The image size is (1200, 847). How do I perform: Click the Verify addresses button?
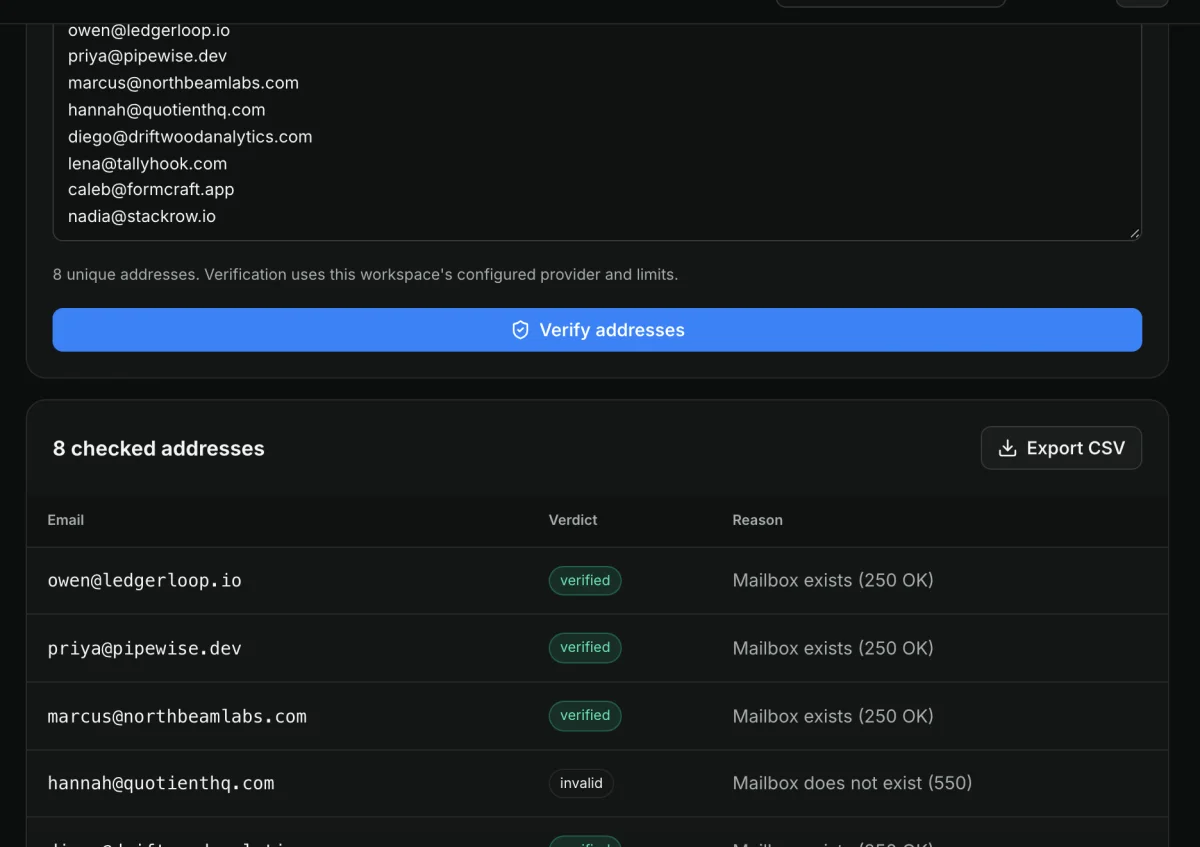tap(597, 330)
